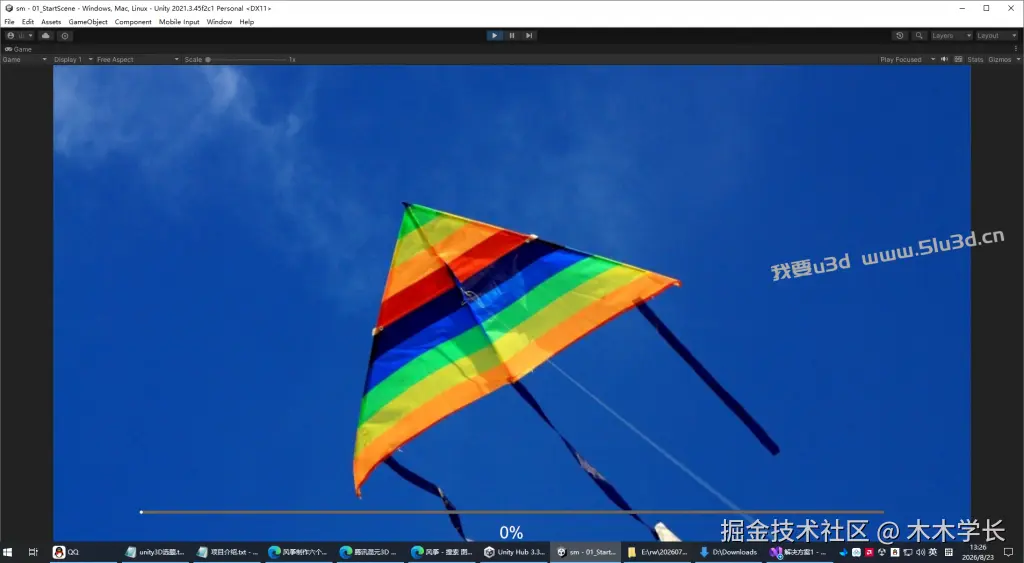1024x563 pixels.
Task: Click sm - 01_Start Unity taskbar button
Action: click(586, 552)
